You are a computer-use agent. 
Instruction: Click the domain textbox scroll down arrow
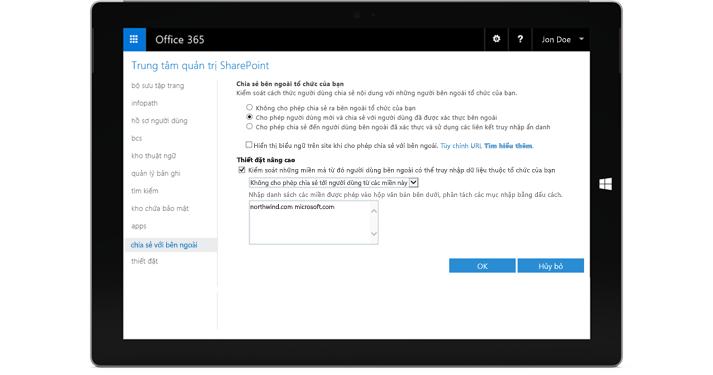point(374,234)
